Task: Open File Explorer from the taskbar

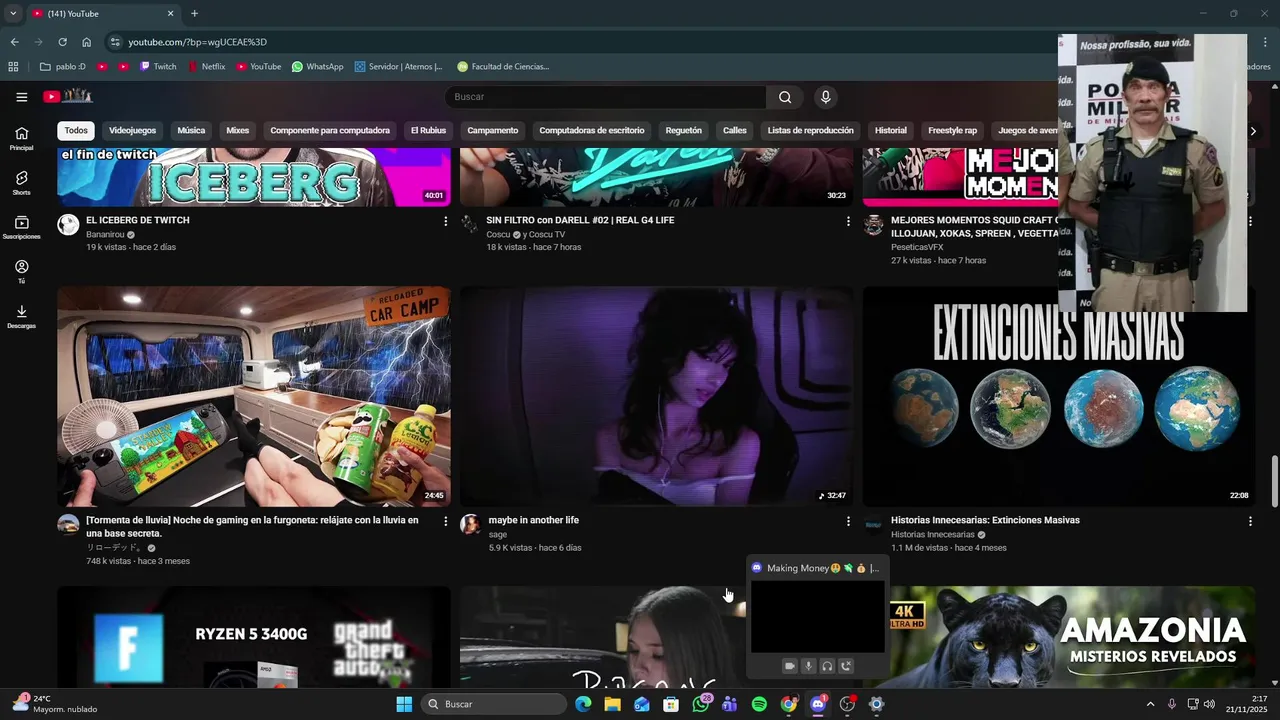Action: tap(612, 704)
